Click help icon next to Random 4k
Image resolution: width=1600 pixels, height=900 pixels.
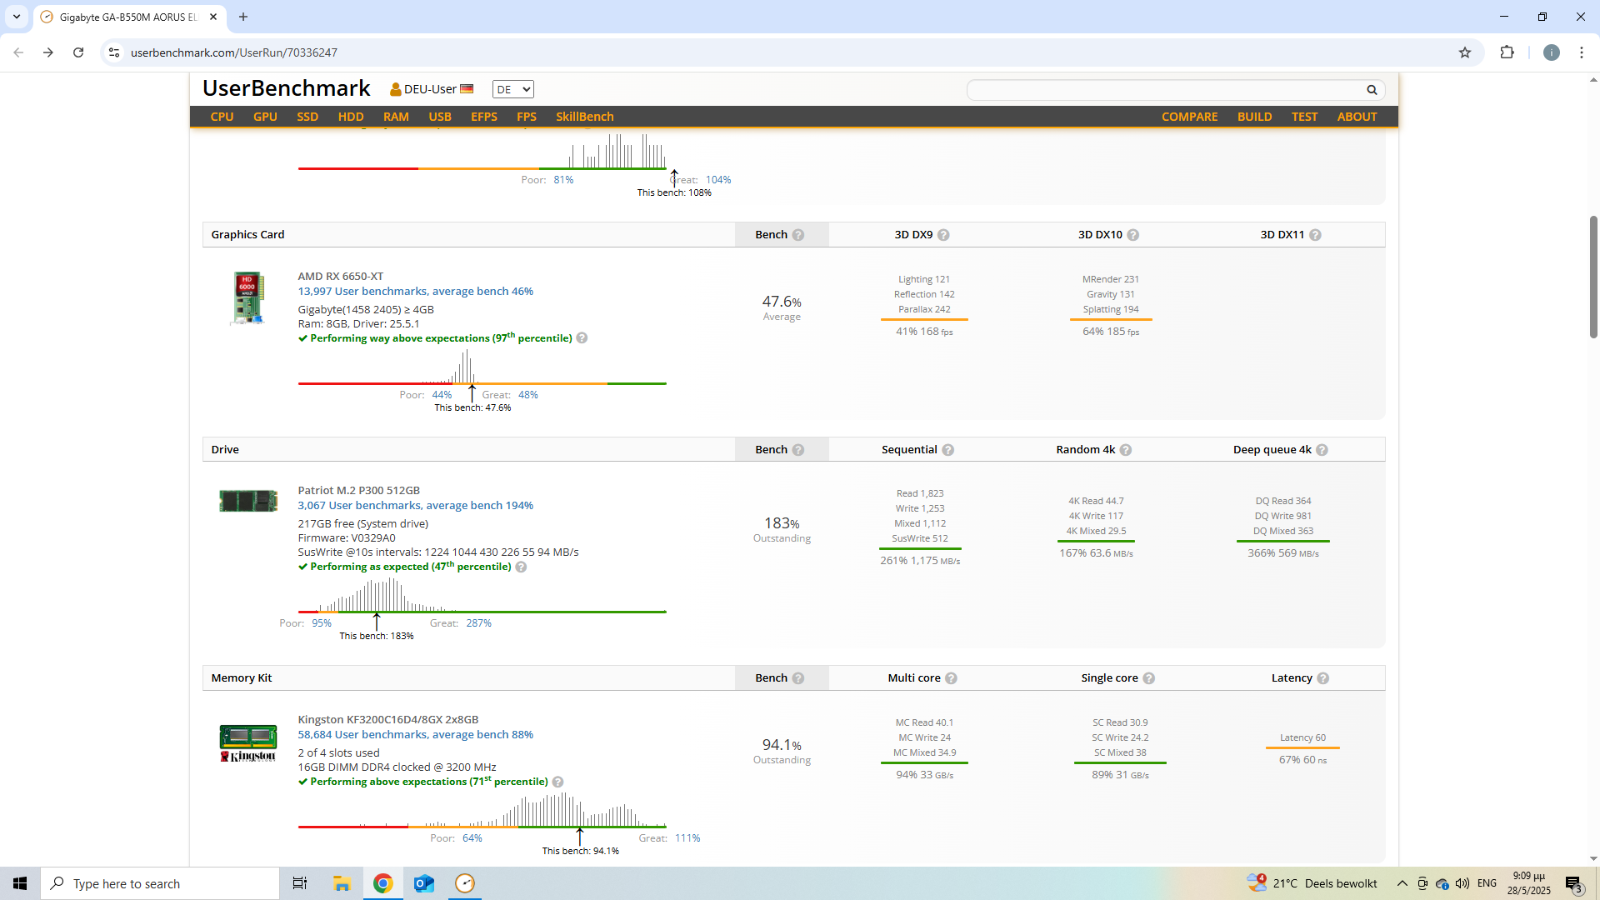click(x=1126, y=450)
